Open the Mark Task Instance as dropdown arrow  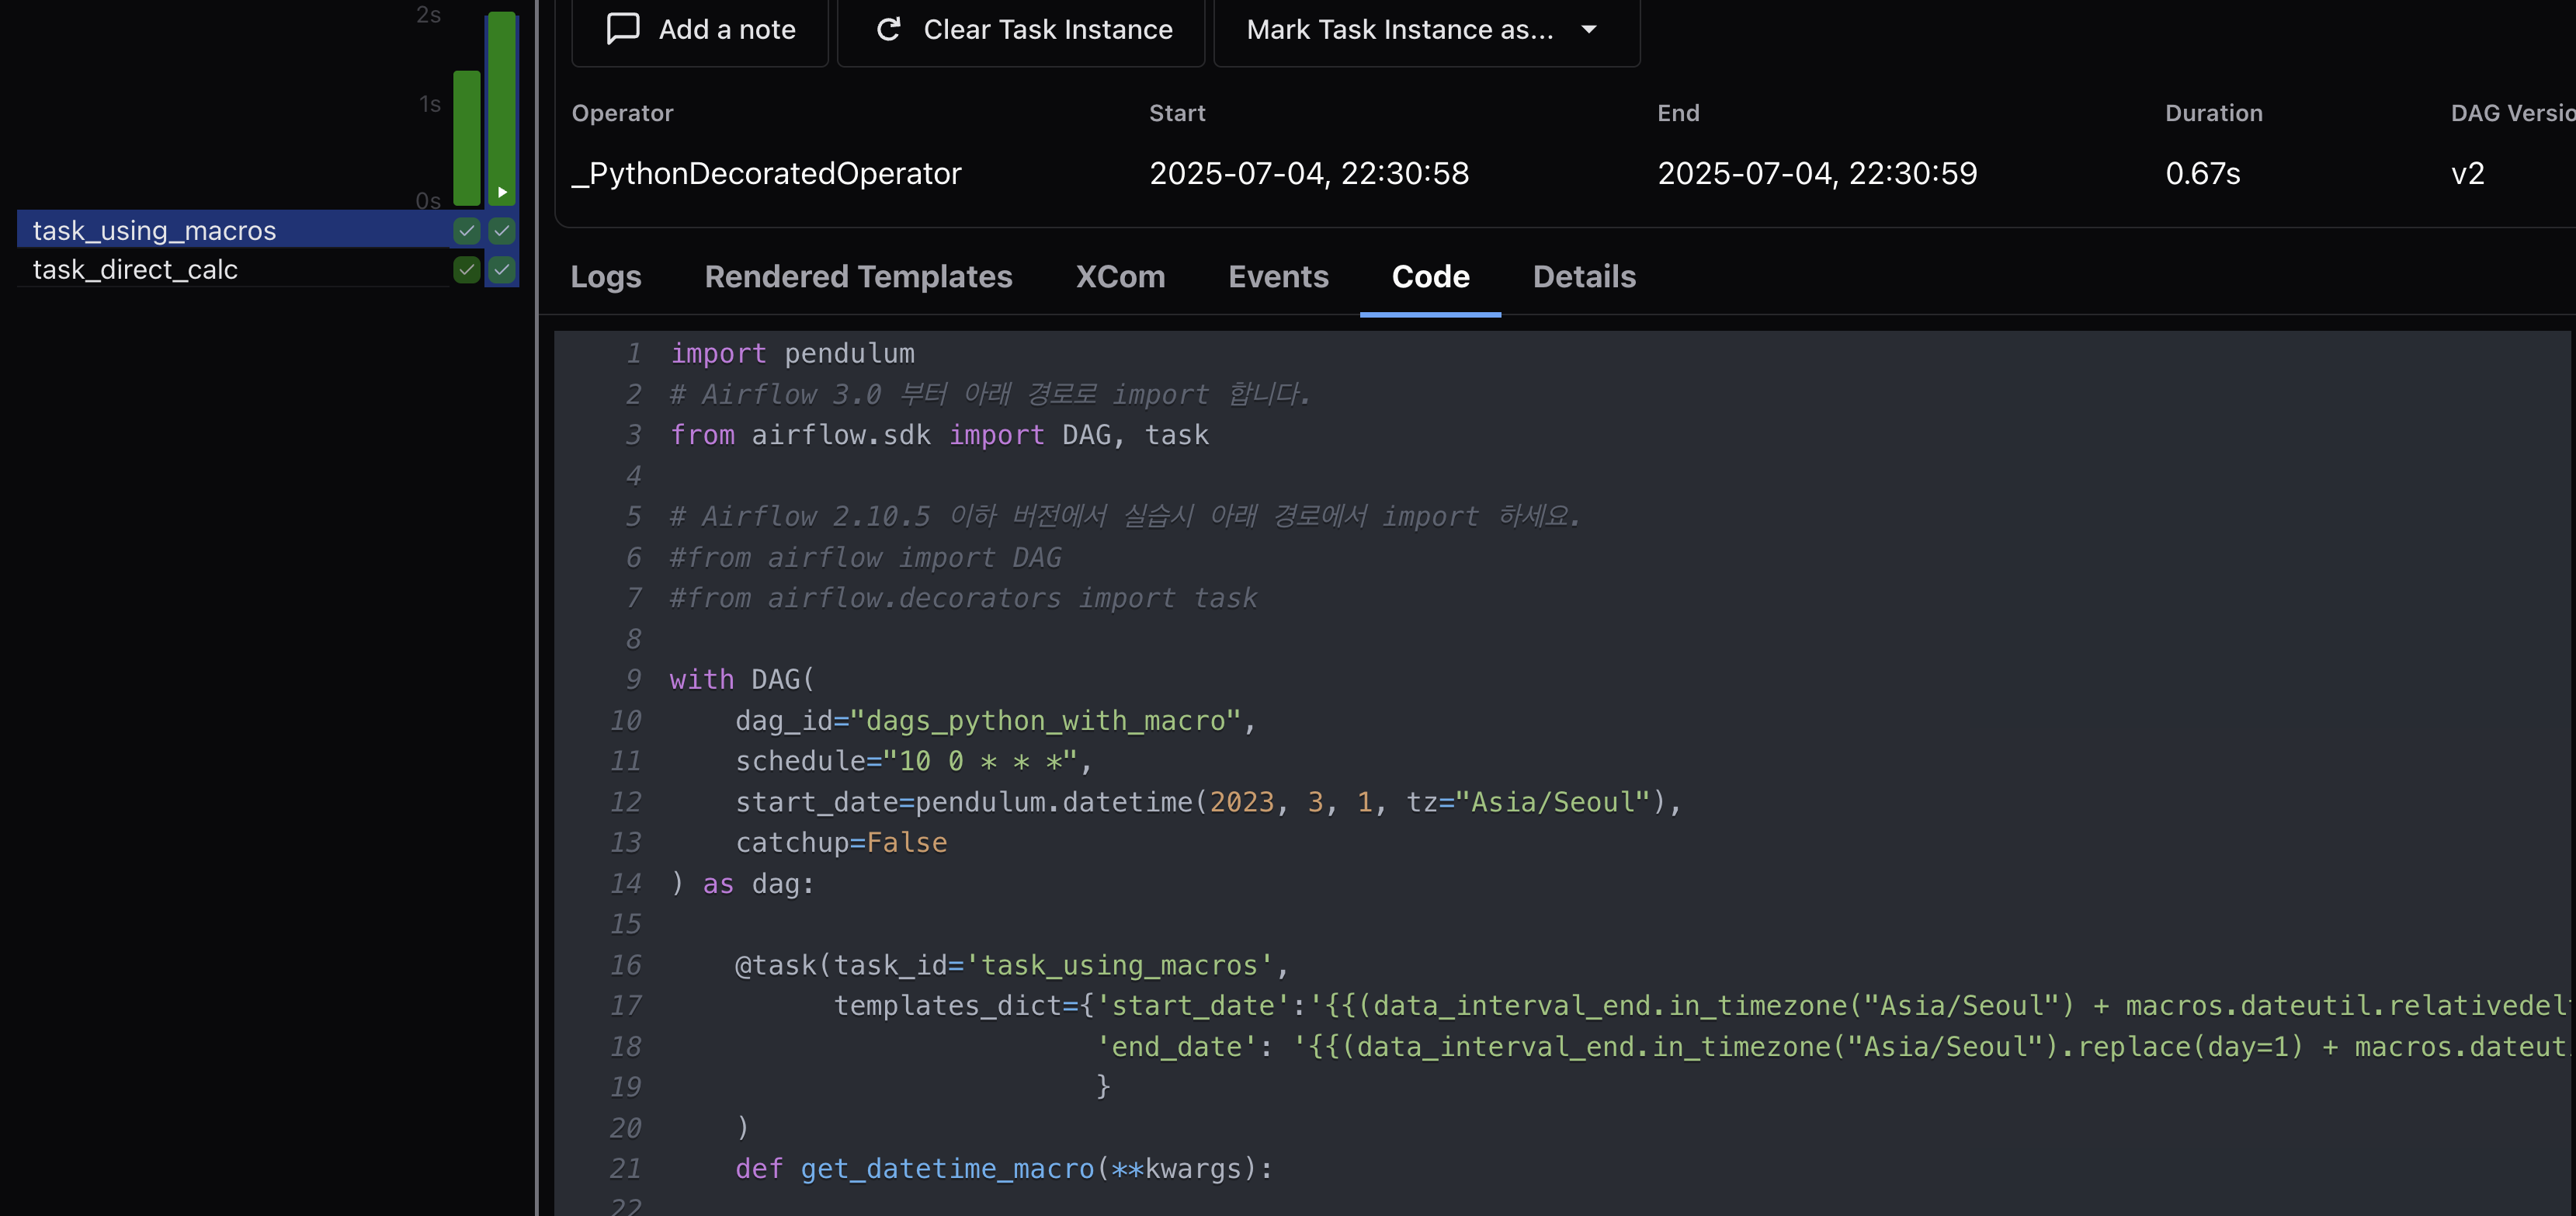(x=1589, y=29)
